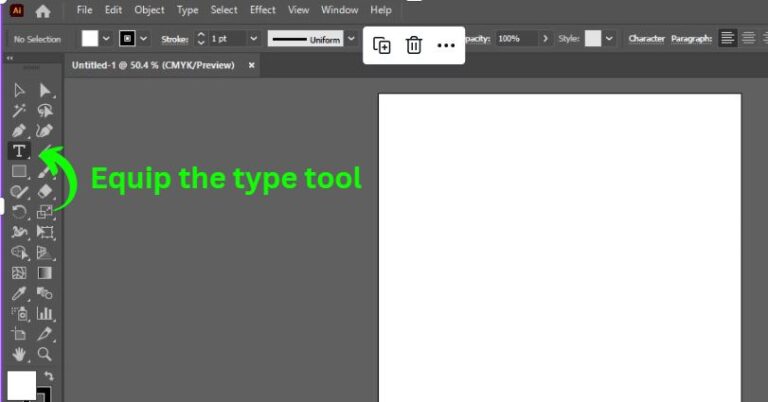
Task: Select the Type tool
Action: click(x=19, y=151)
